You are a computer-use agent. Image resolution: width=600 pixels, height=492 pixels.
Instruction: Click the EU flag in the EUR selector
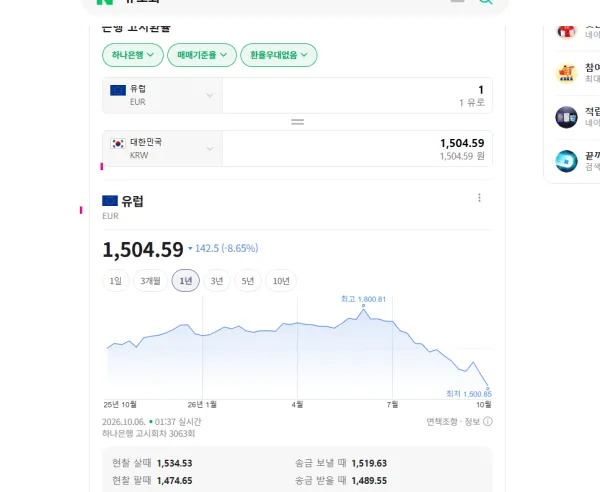(x=118, y=90)
